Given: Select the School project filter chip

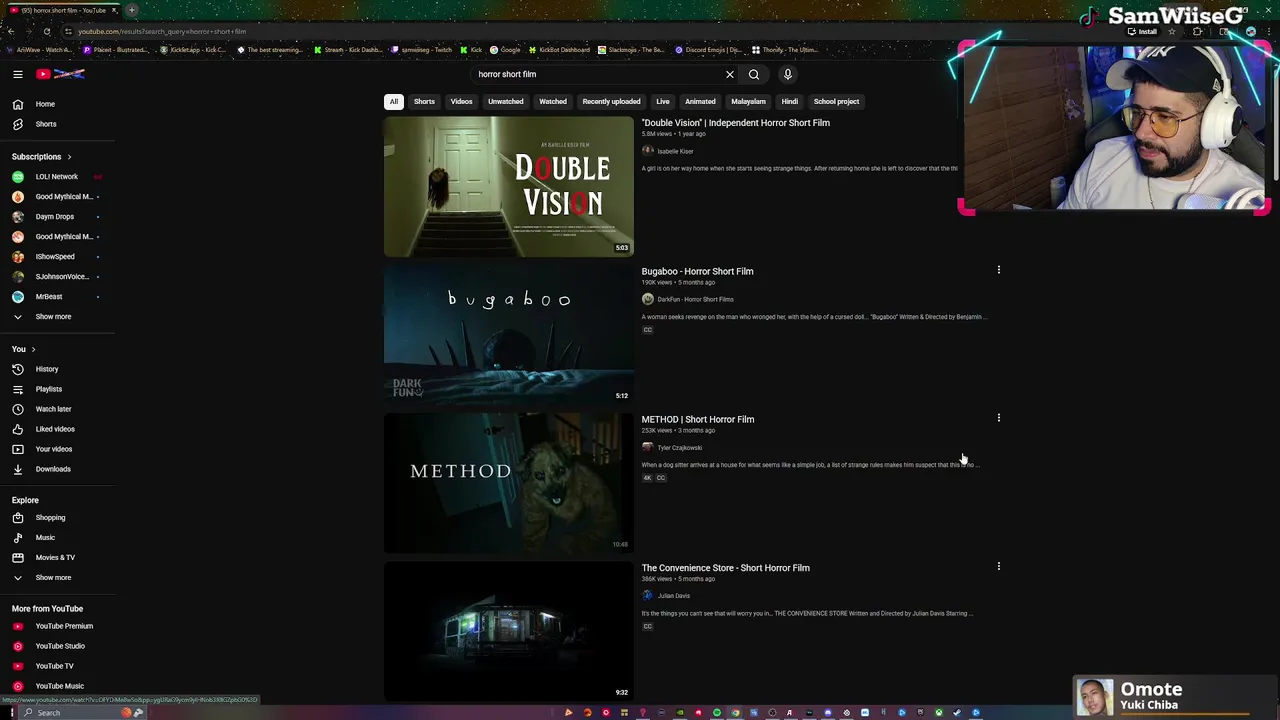Looking at the screenshot, I should 836,101.
